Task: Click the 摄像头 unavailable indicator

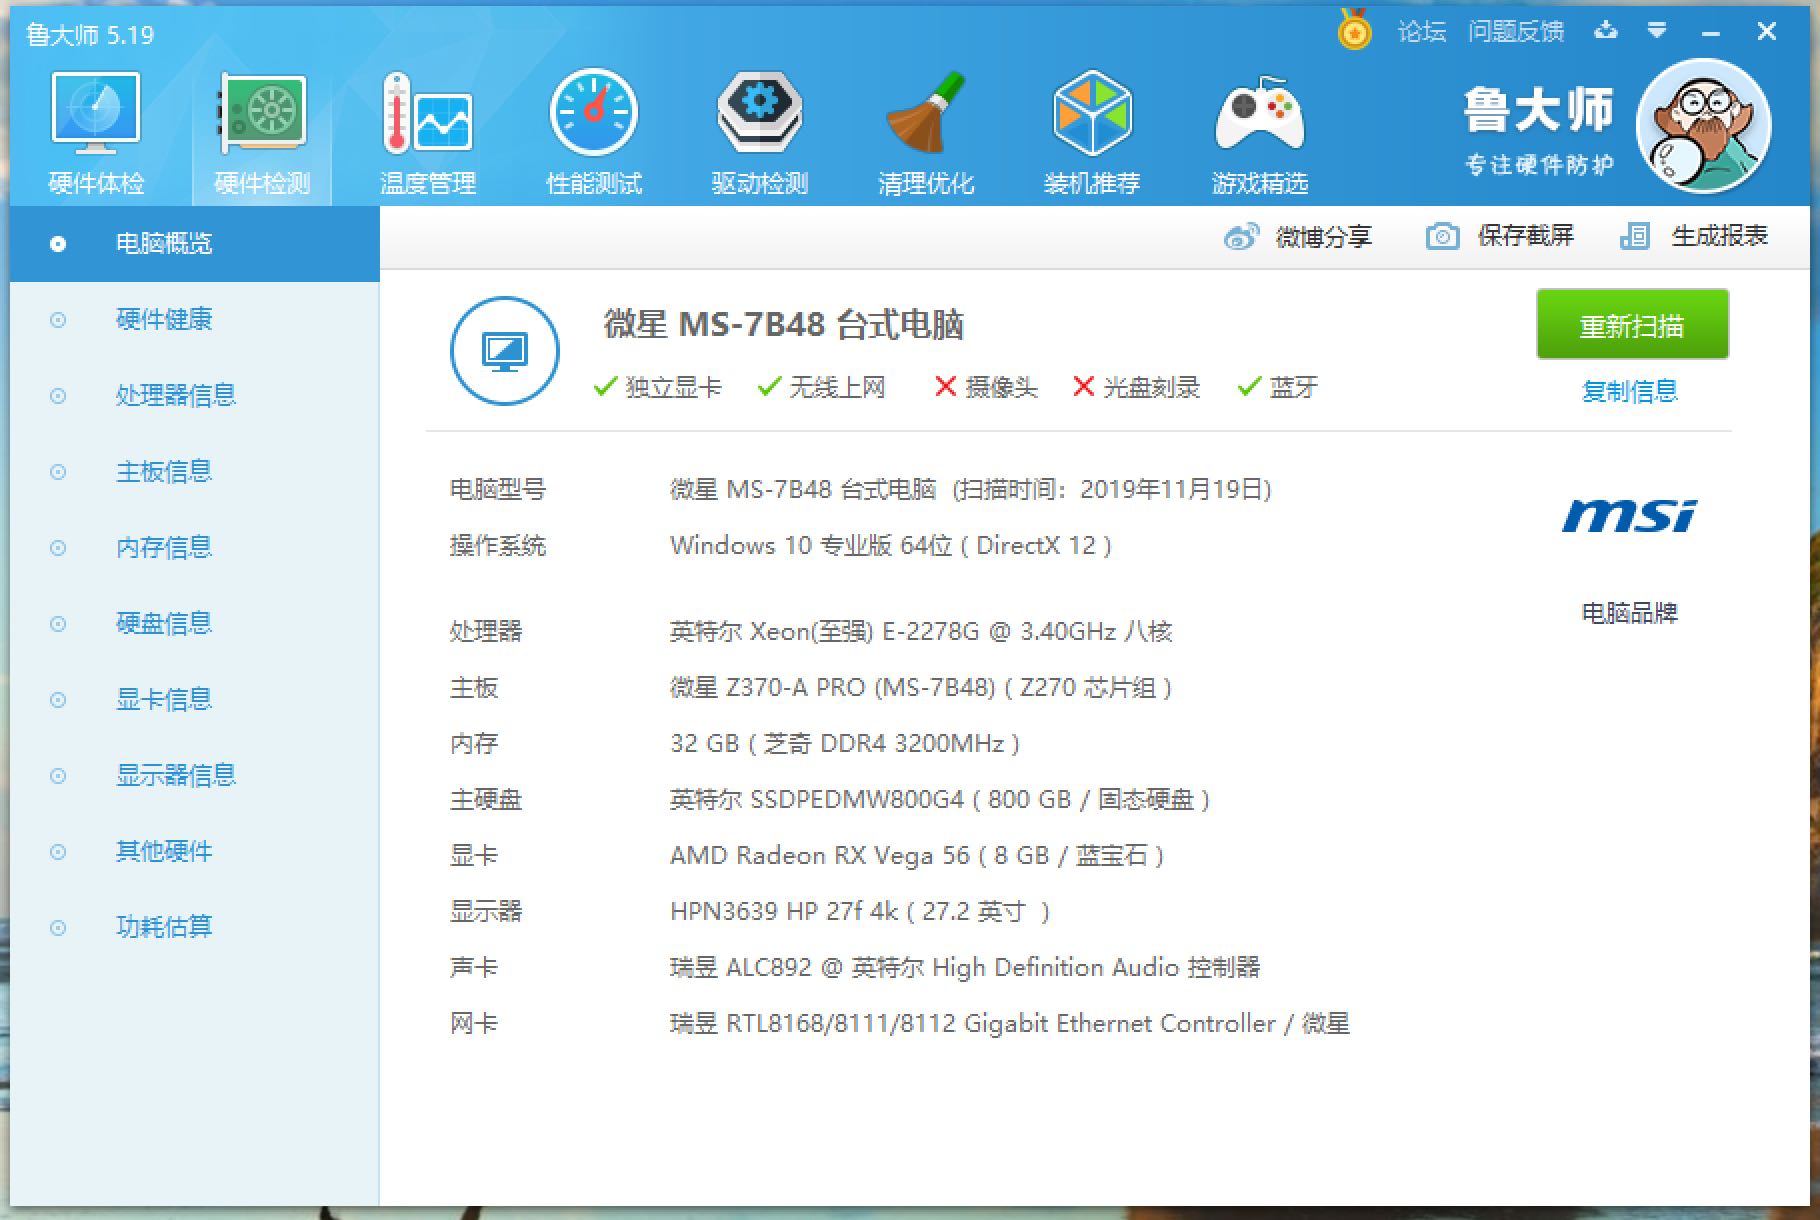Action: (x=986, y=387)
